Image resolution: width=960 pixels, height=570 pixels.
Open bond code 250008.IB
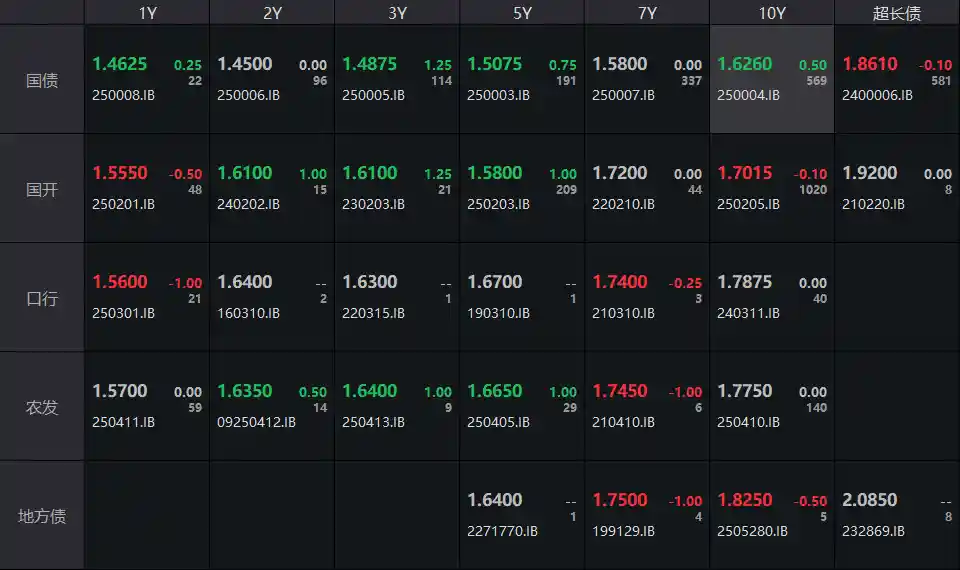click(124, 95)
